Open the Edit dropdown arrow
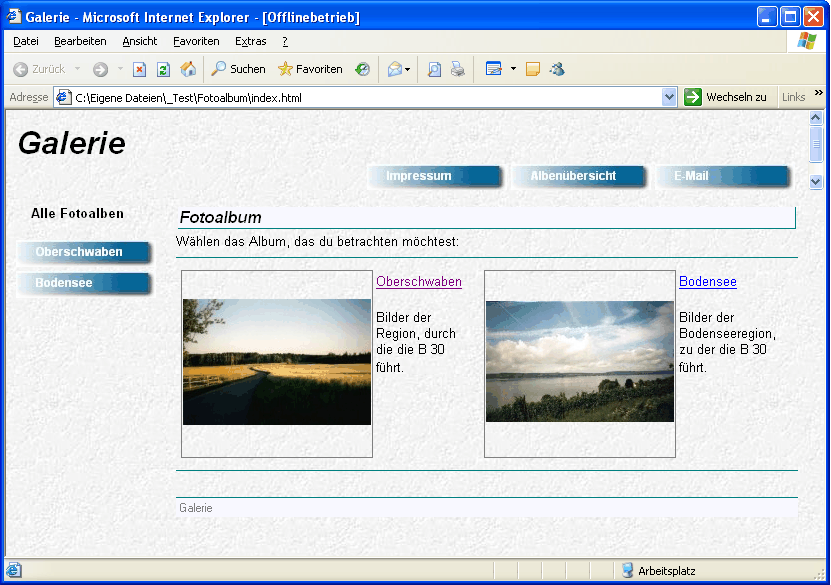The width and height of the screenshot is (831, 585). pyautogui.click(x=513, y=69)
